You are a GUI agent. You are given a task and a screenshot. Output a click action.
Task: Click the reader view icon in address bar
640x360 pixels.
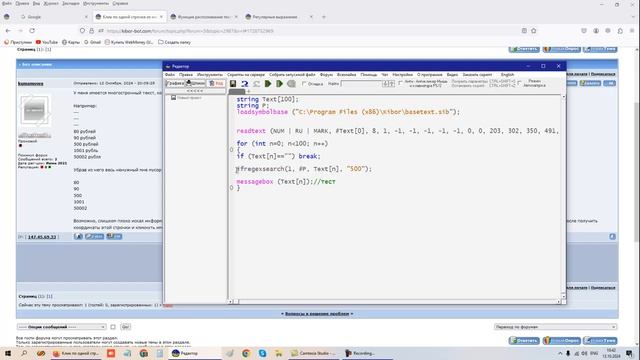click(x=524, y=31)
